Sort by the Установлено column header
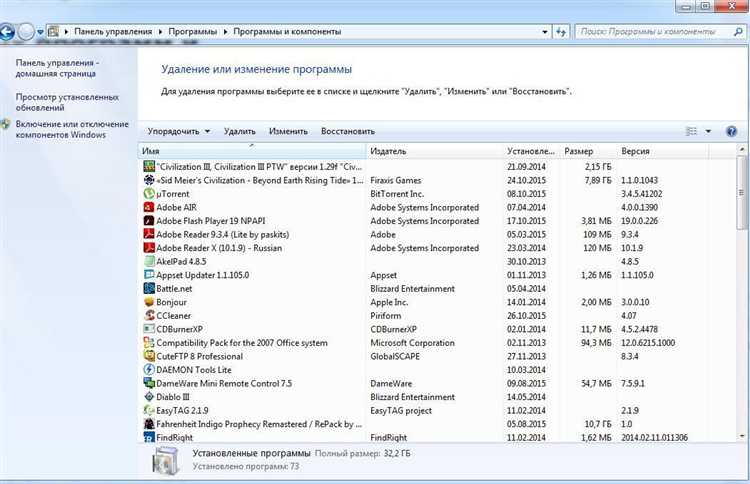The image size is (750, 484). click(532, 151)
